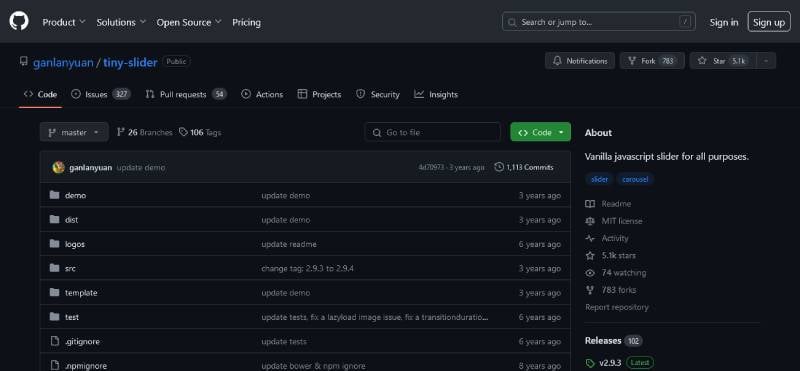The height and width of the screenshot is (371, 800).
Task: Fork the repository with Fork button
Action: 652,61
